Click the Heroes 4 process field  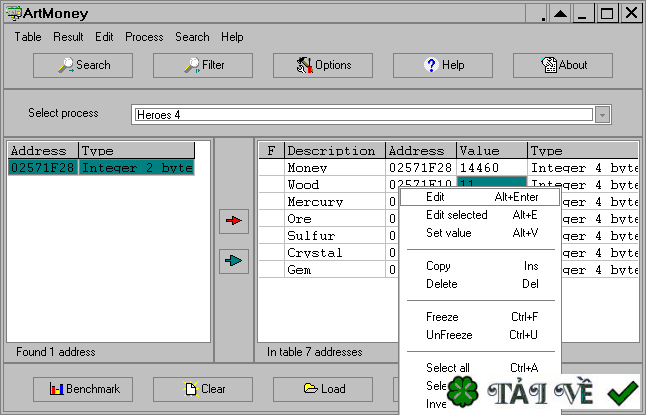pos(364,115)
